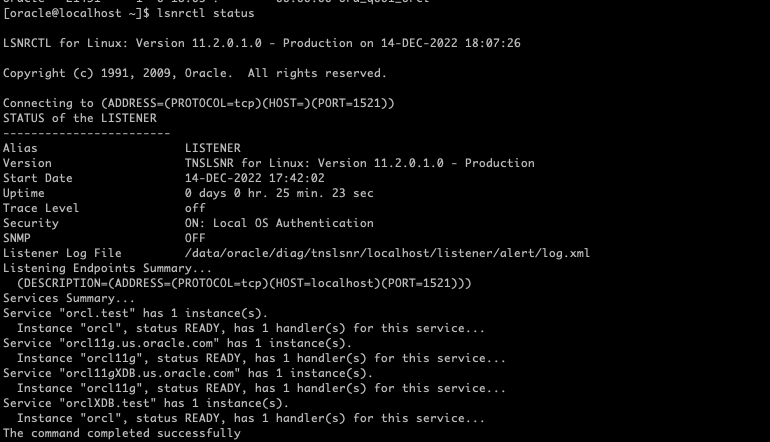Click the '[oracle@localhost ~]$' shell prompt

pyautogui.click(x=76, y=13)
